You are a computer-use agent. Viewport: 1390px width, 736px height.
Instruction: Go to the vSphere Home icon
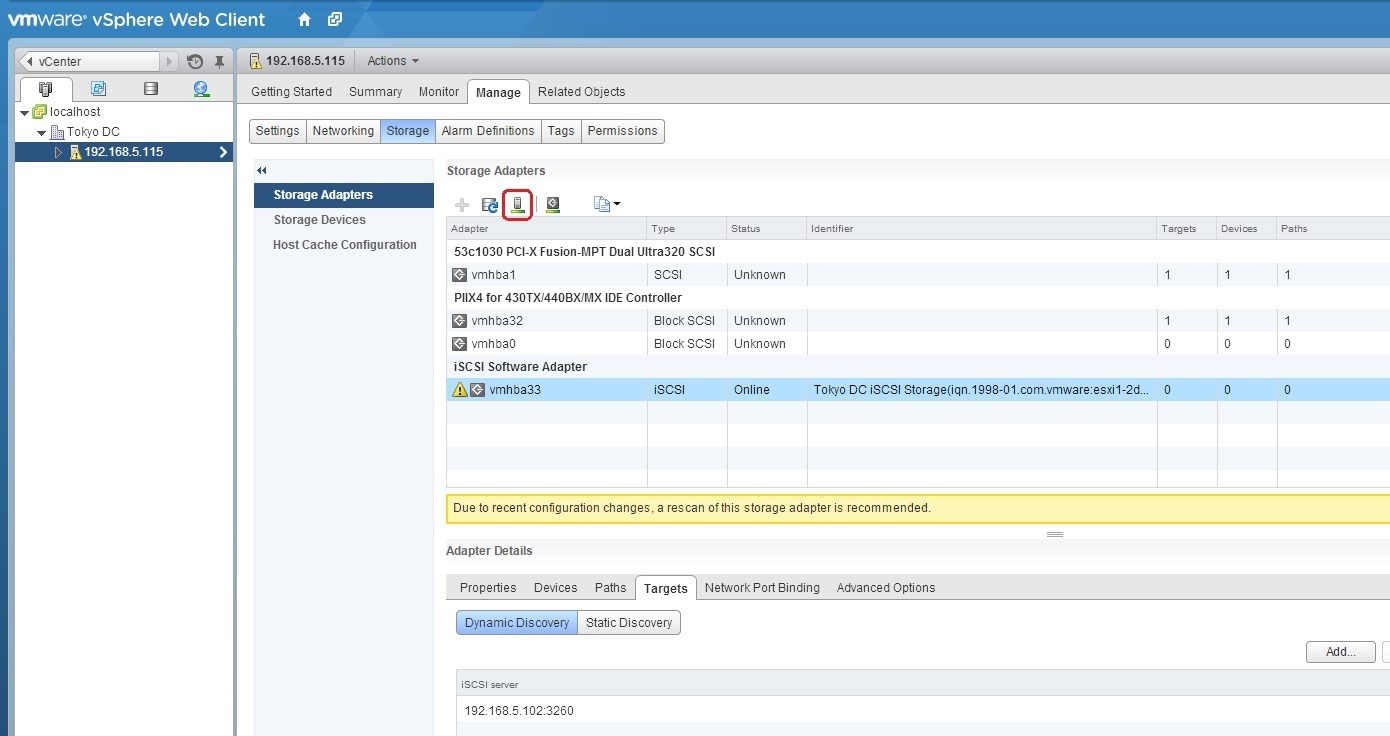305,19
